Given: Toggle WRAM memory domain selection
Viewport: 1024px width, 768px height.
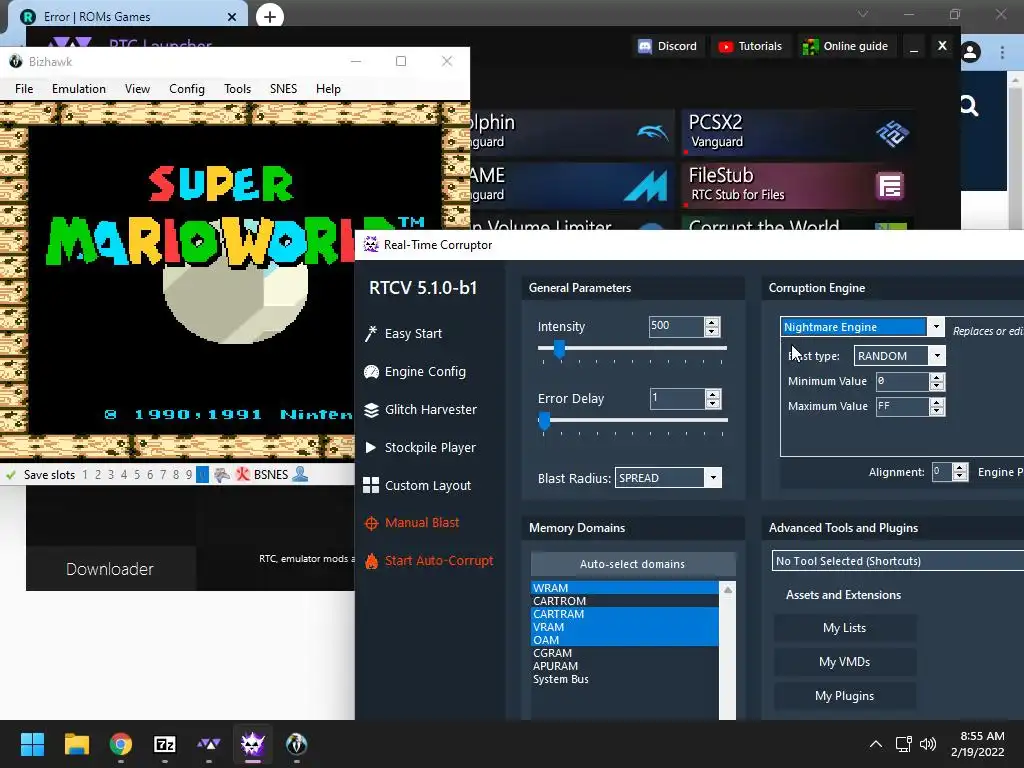Looking at the screenshot, I should pyautogui.click(x=625, y=588).
